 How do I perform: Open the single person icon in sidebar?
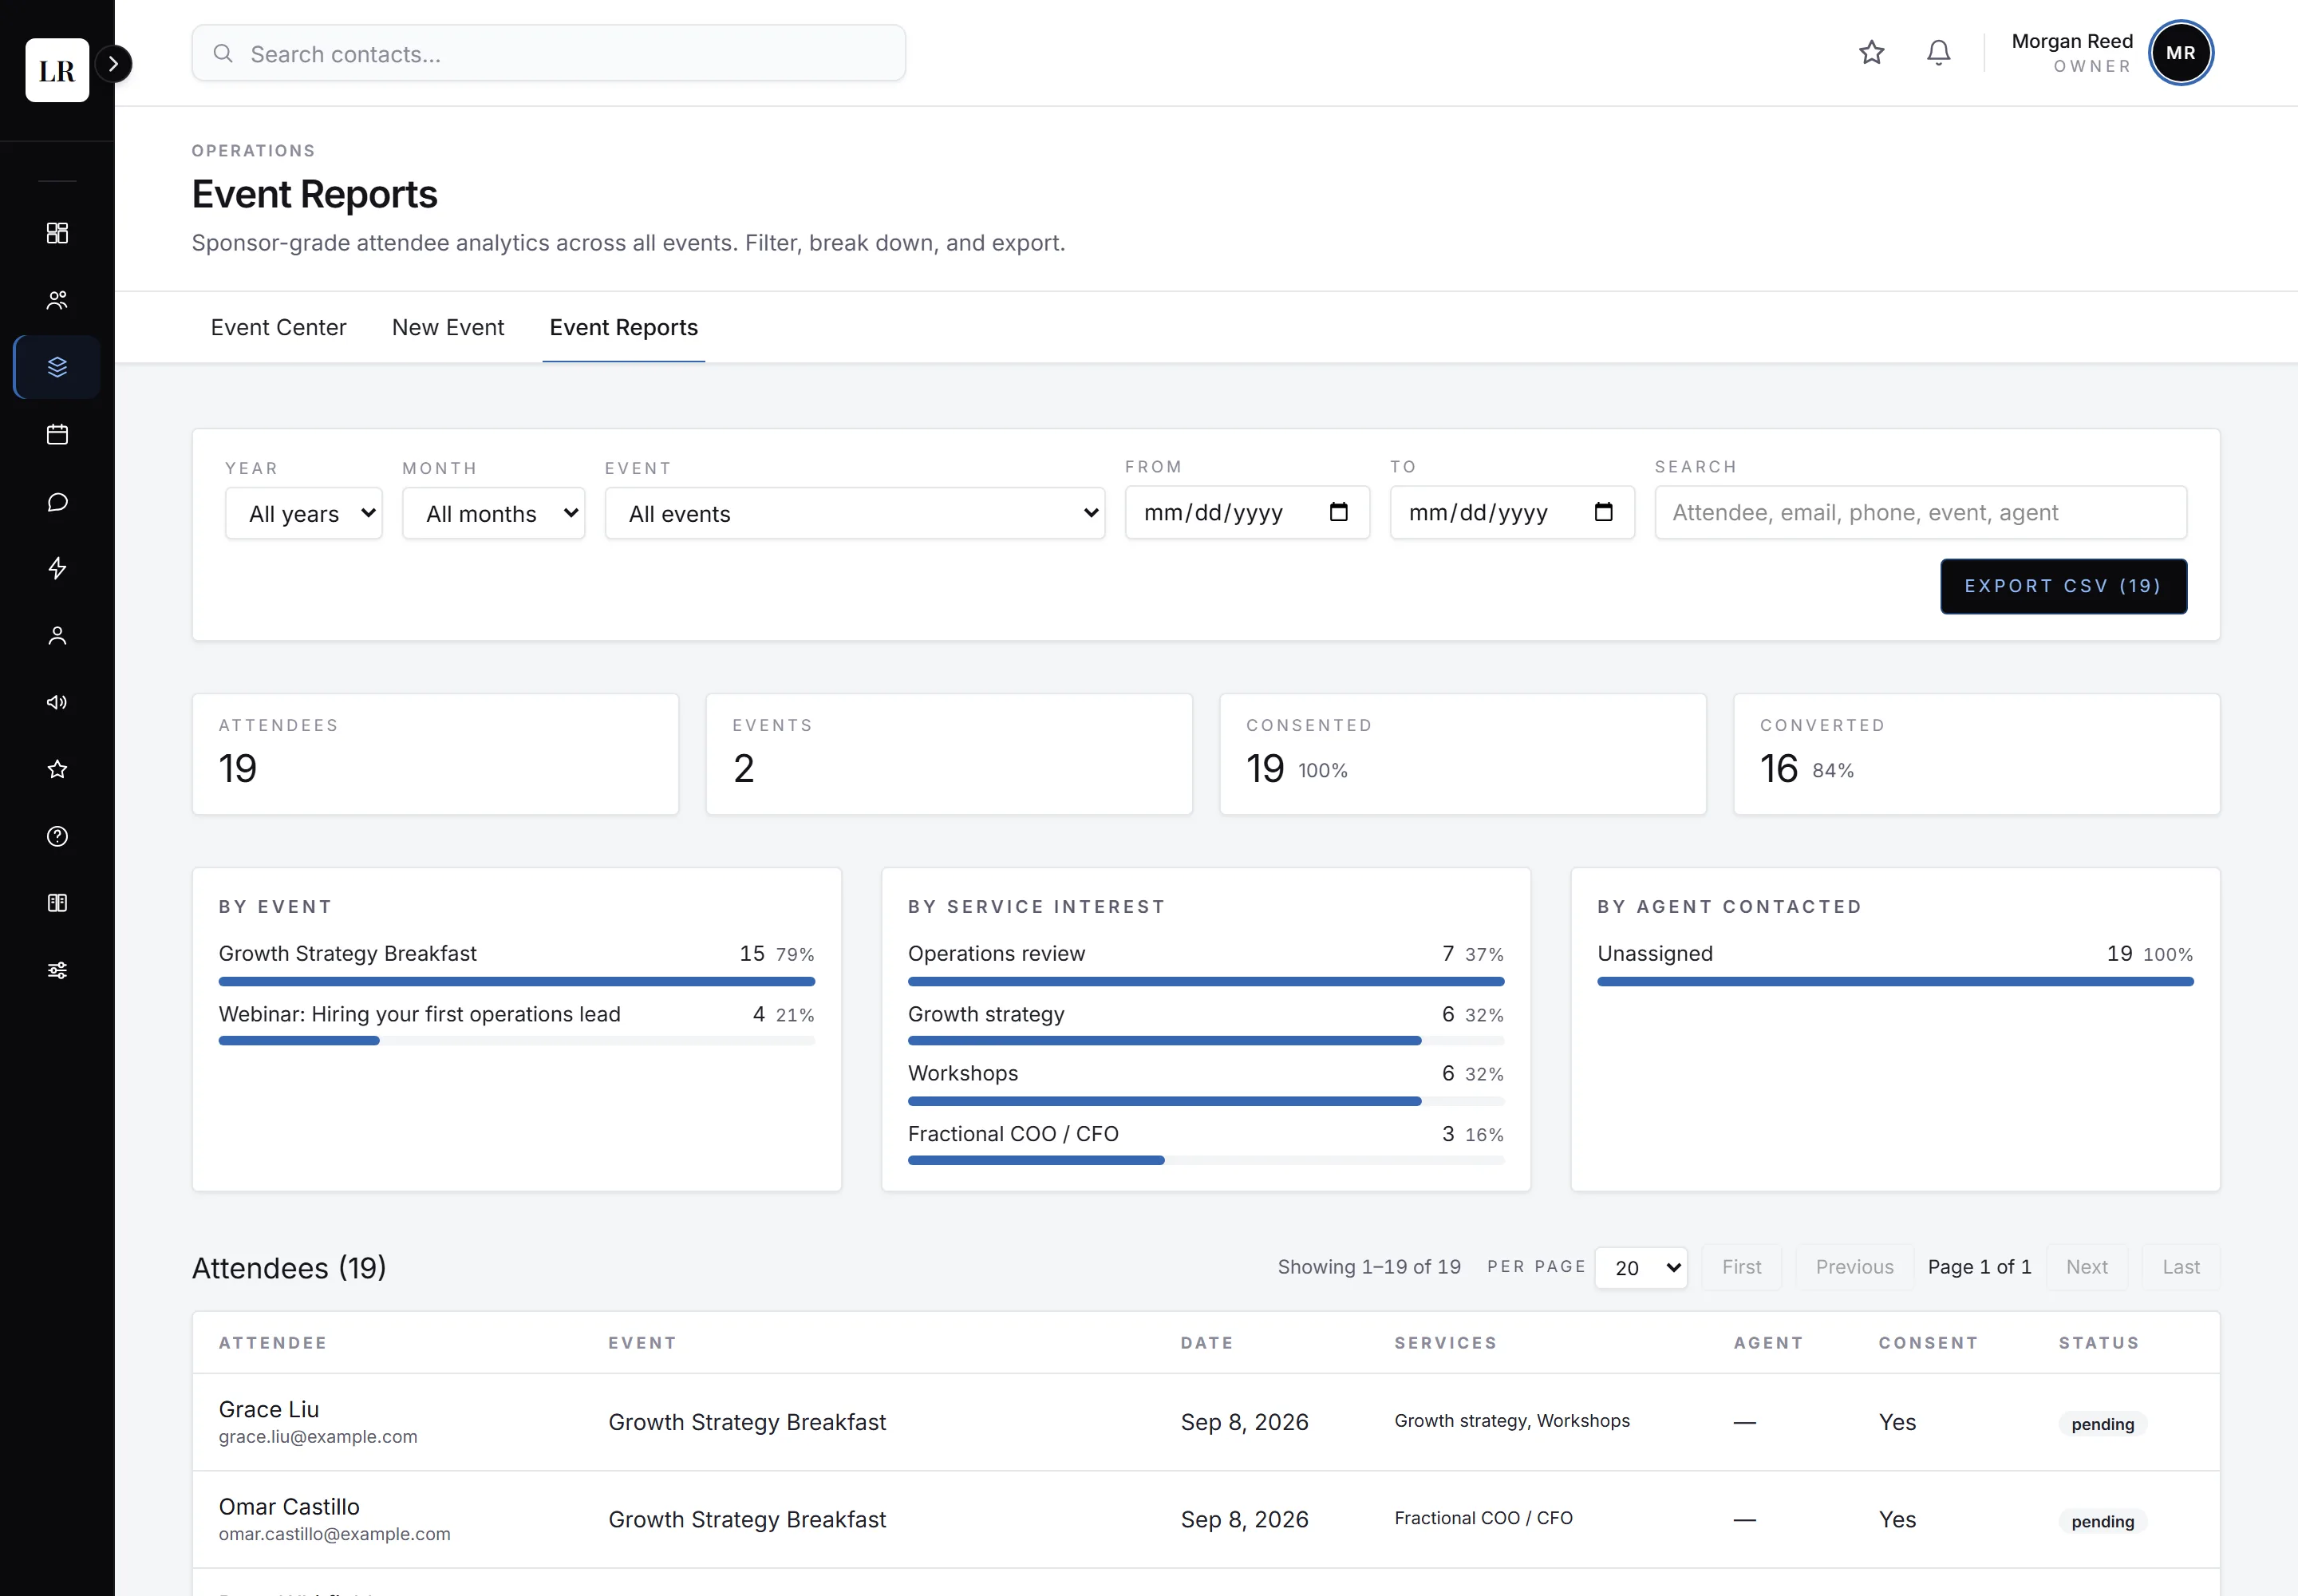pyautogui.click(x=57, y=635)
